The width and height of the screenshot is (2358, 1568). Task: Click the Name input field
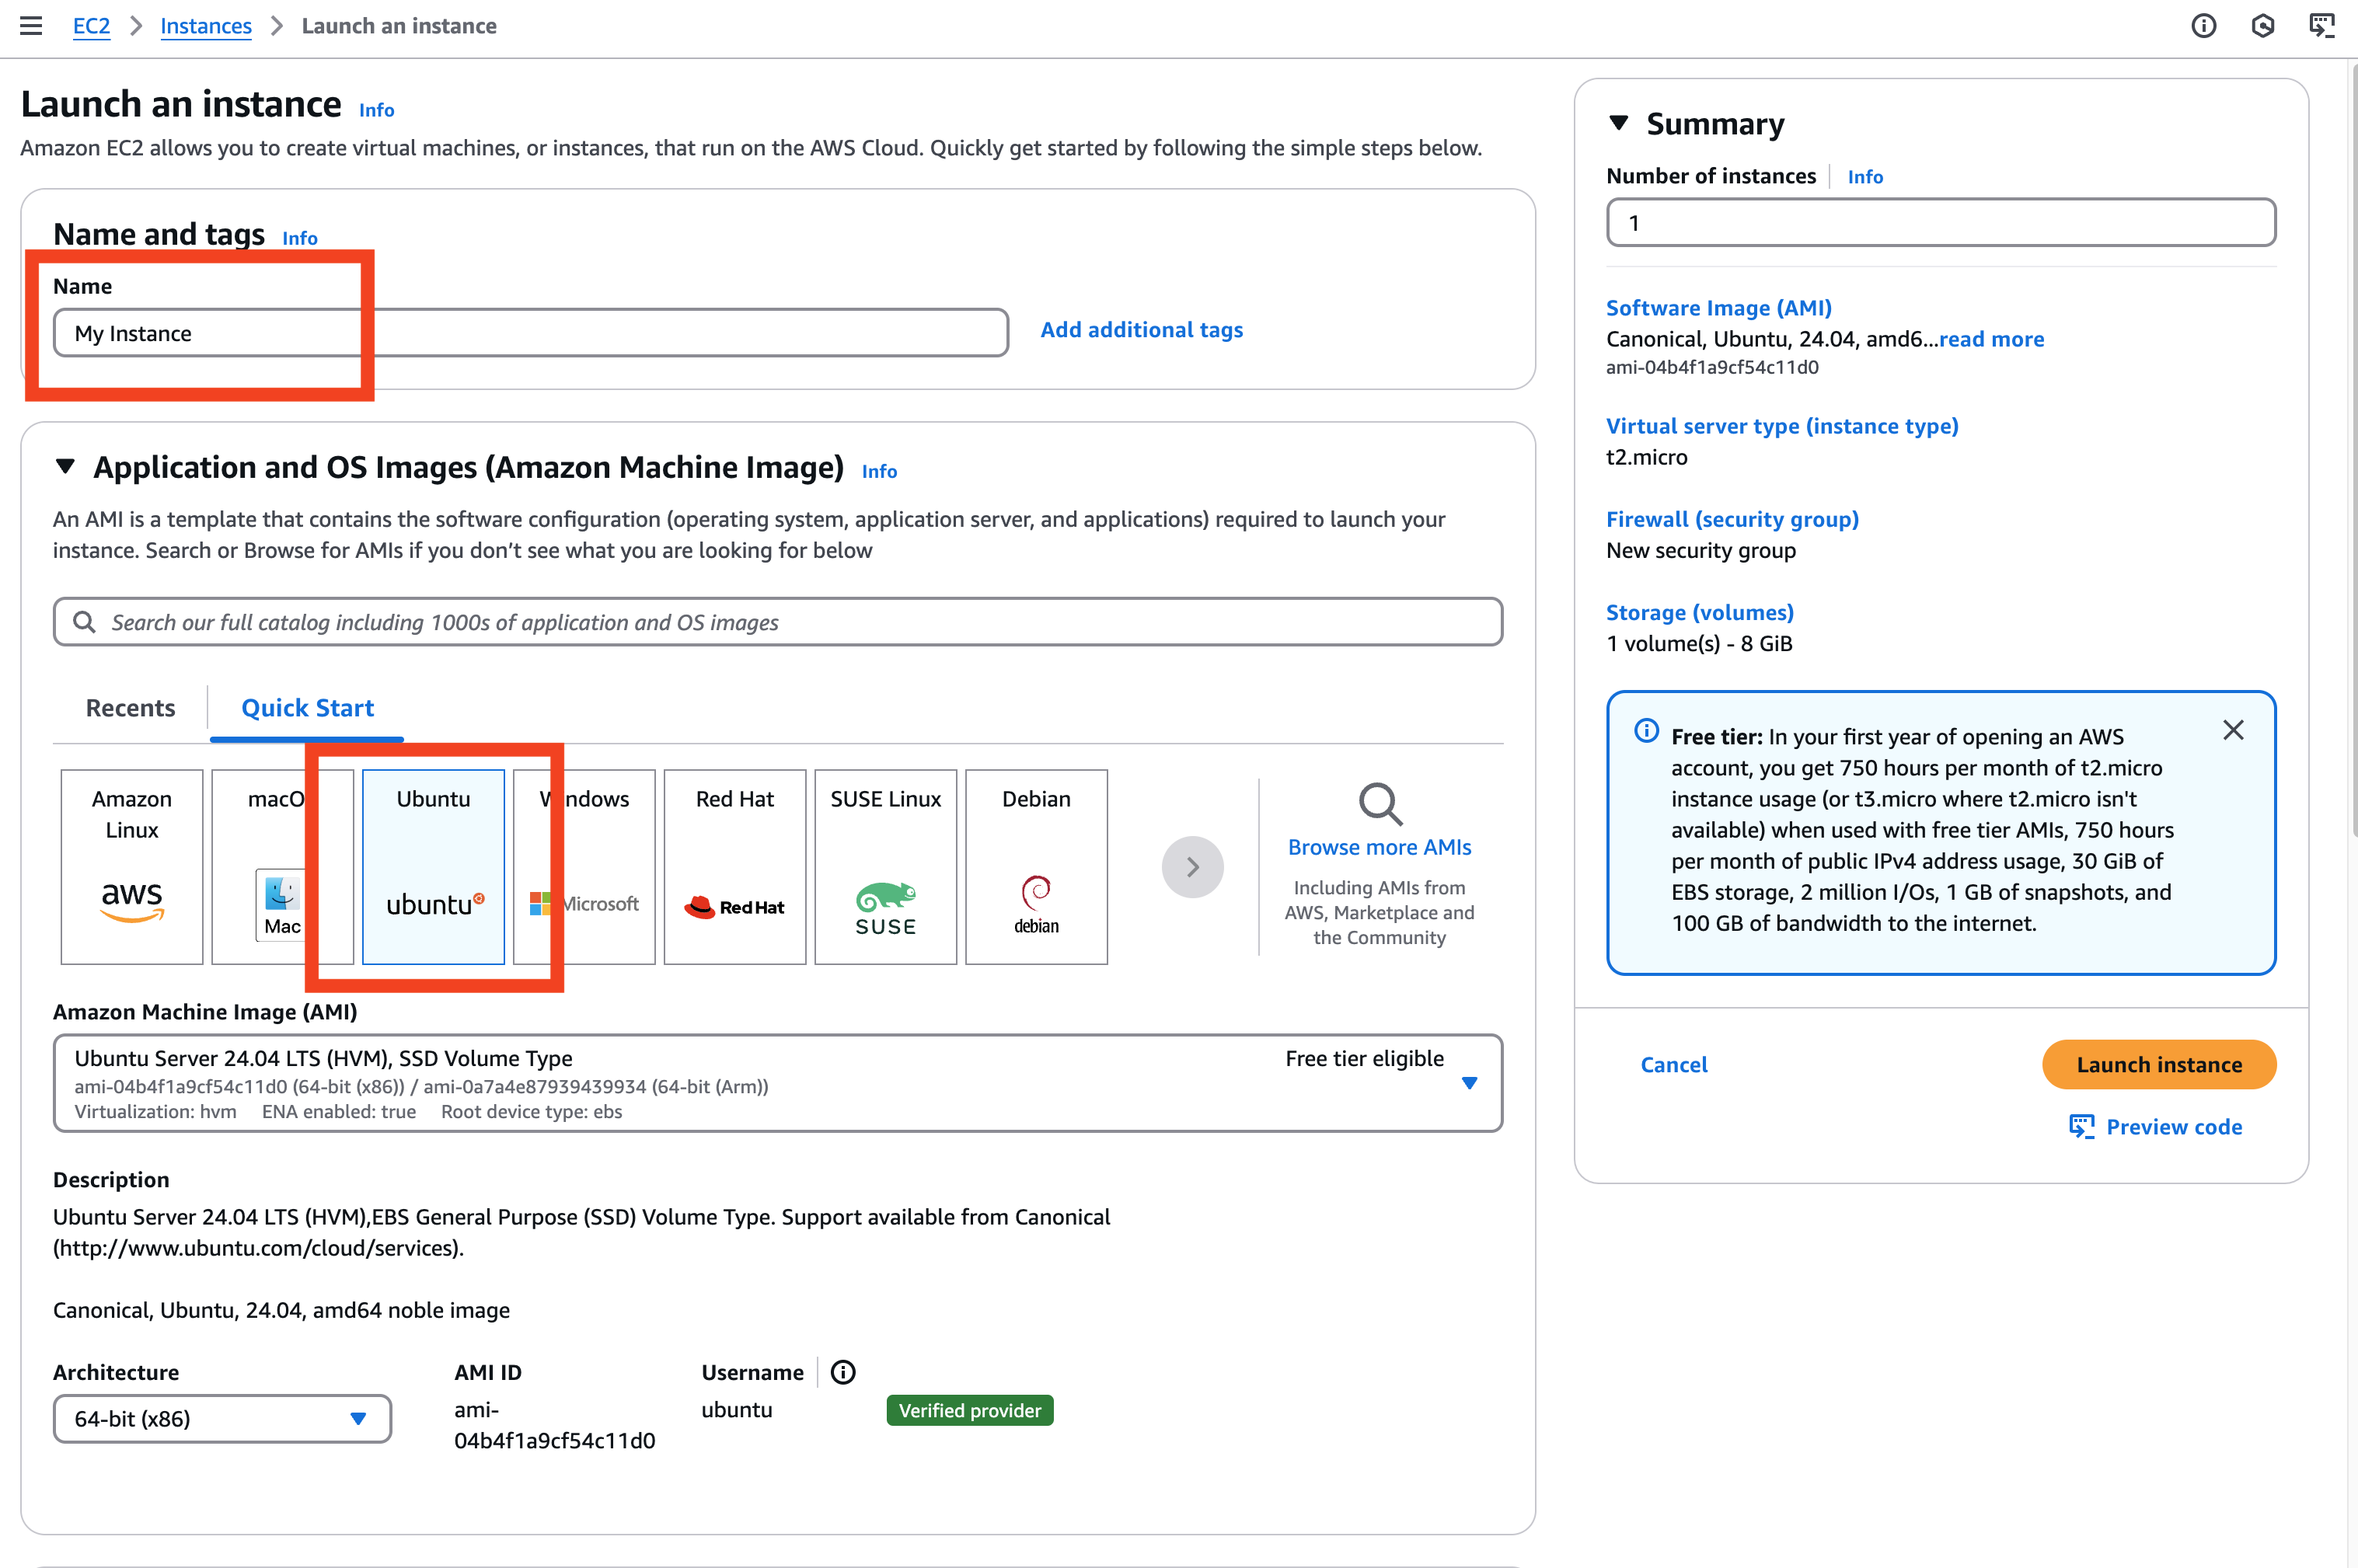[531, 333]
